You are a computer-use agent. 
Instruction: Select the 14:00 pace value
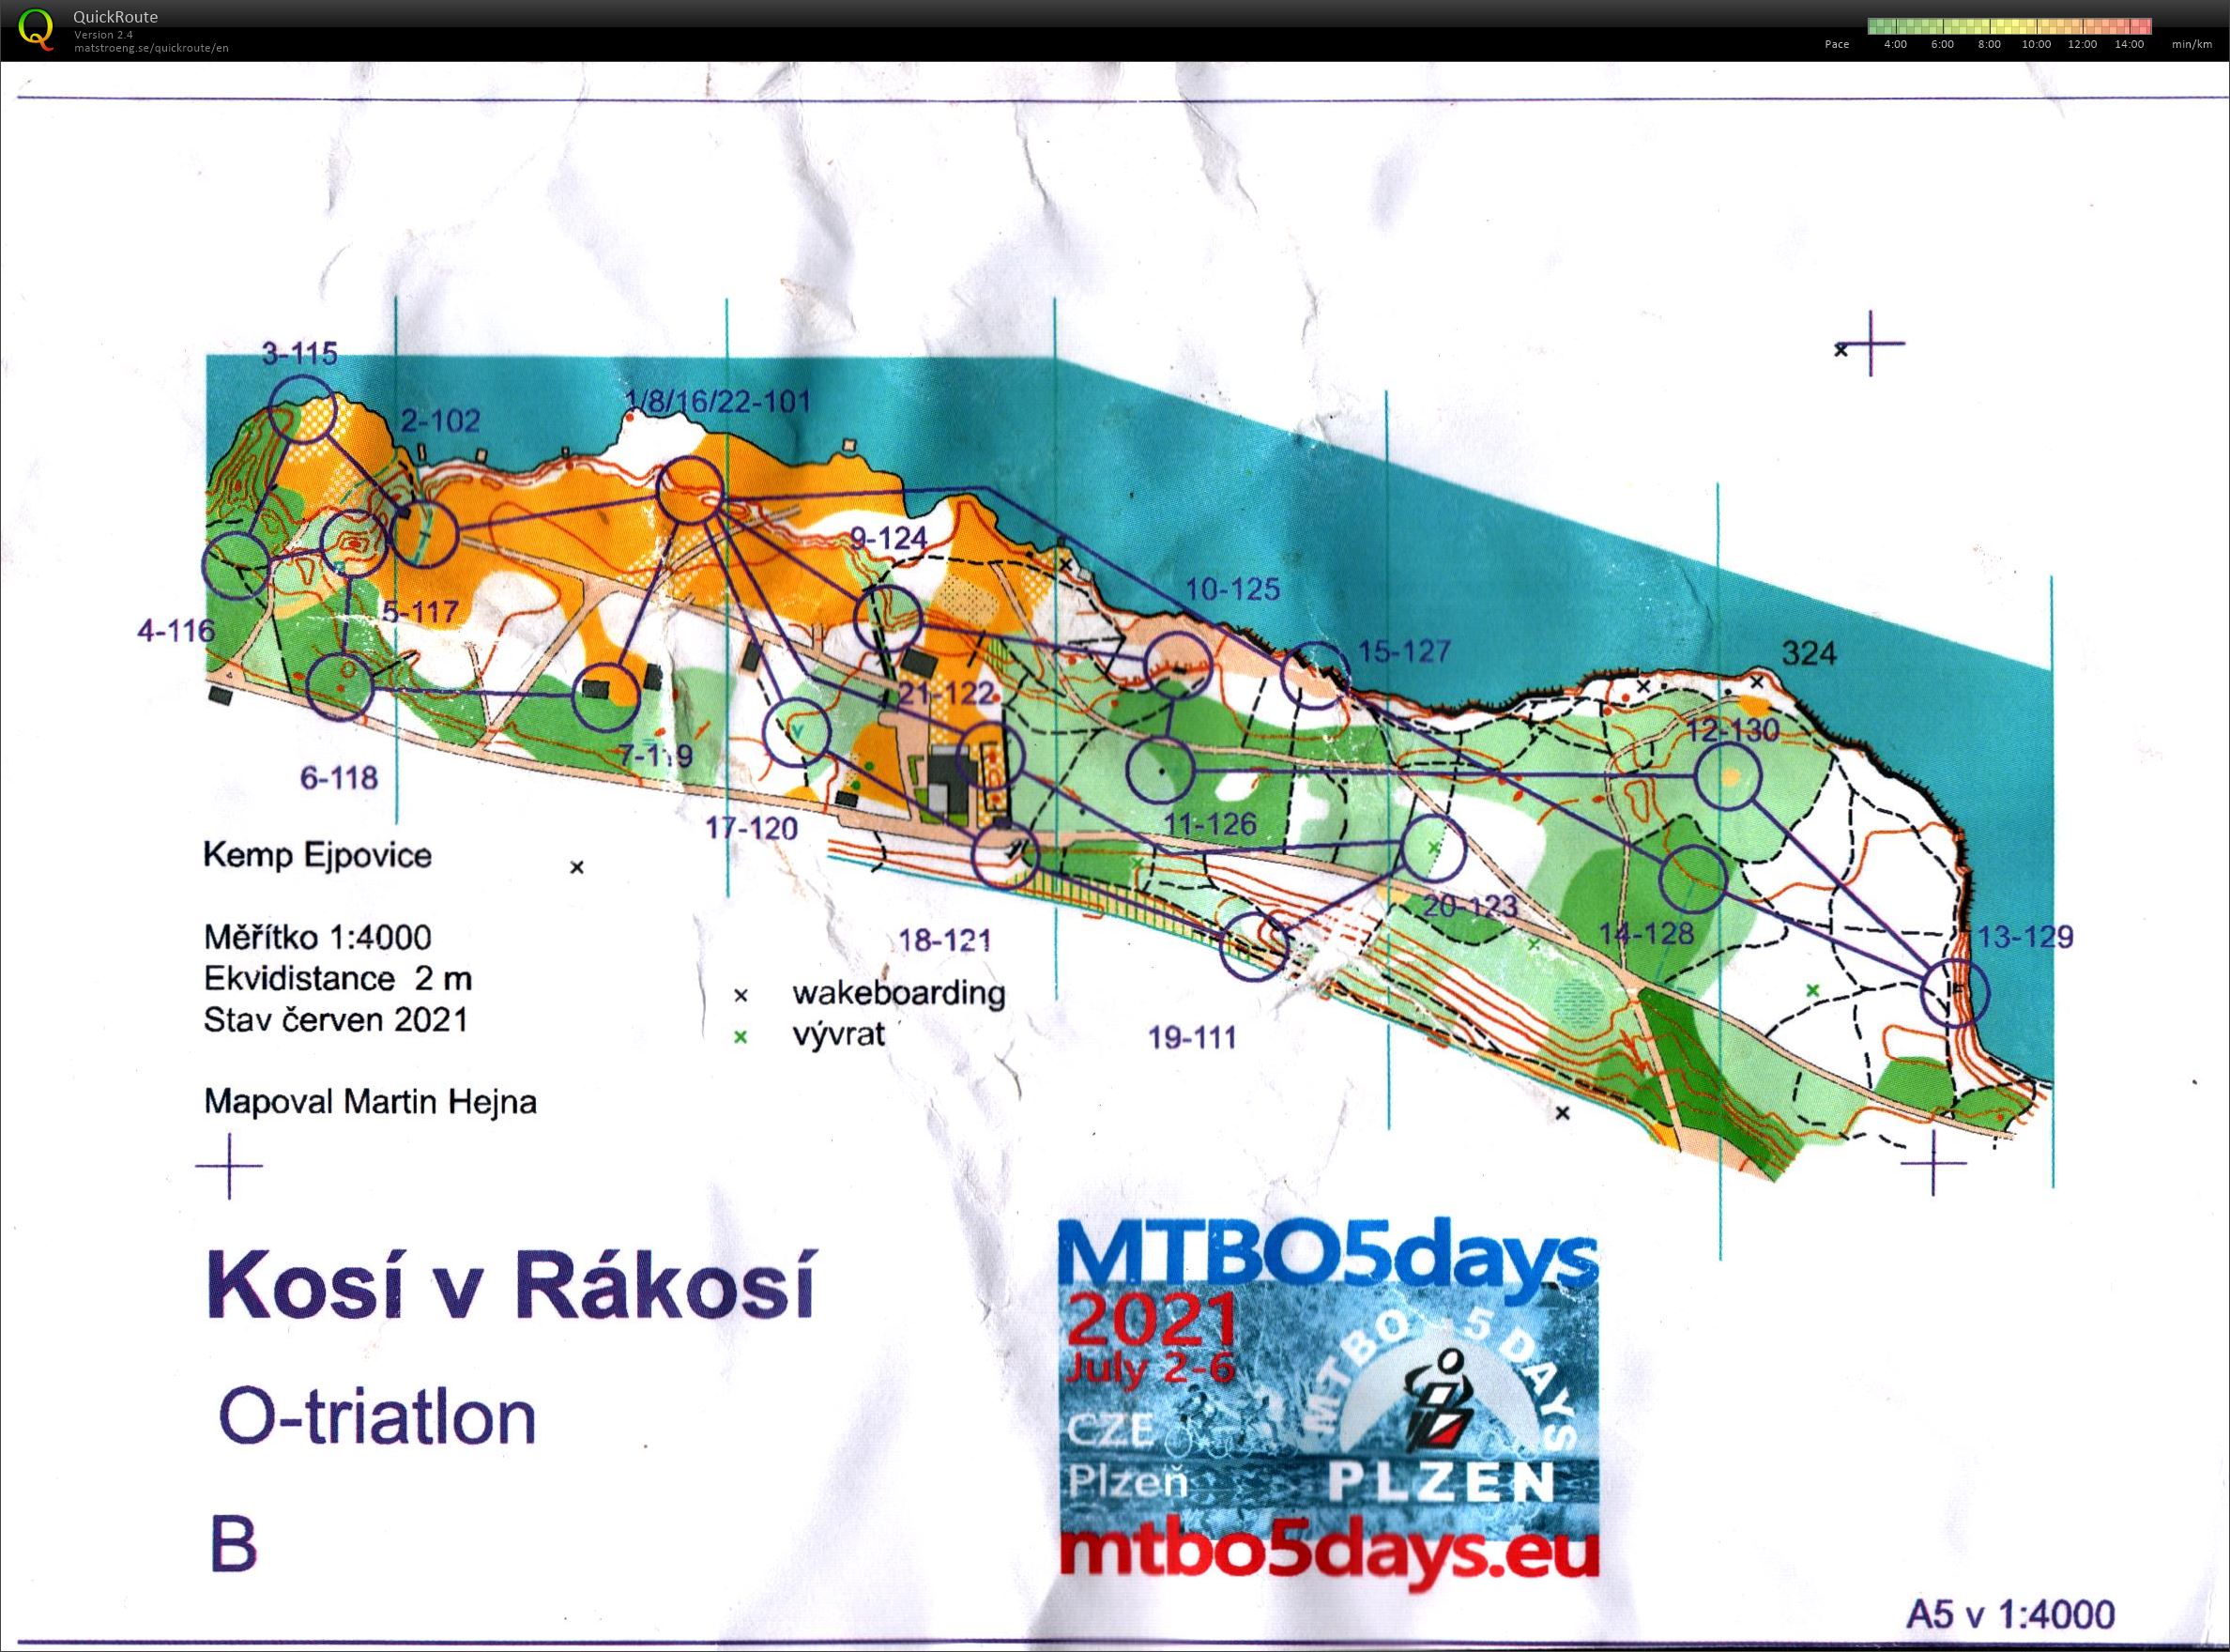coord(2129,44)
